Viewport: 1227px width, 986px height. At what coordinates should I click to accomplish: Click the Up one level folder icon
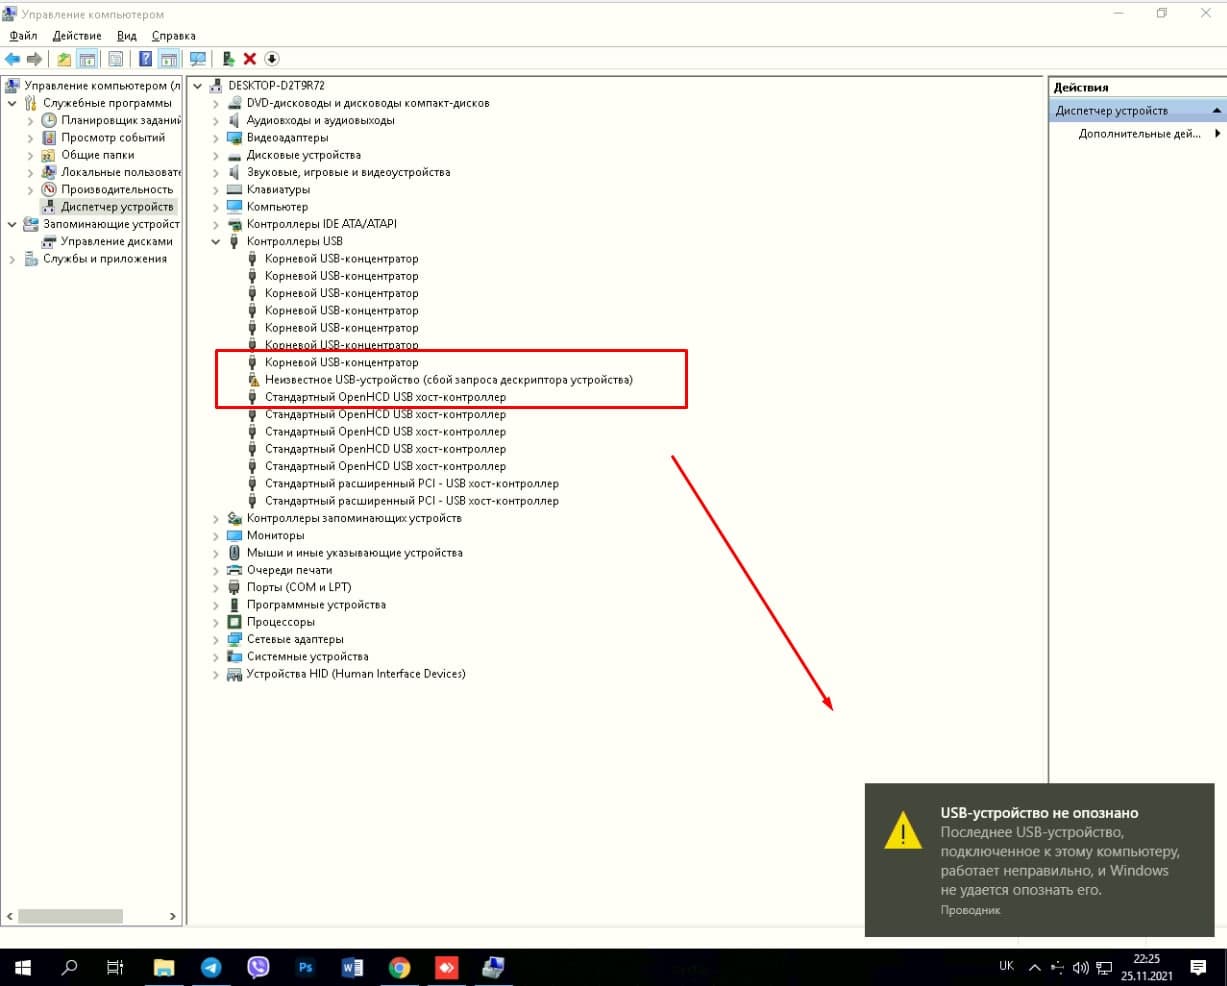coord(64,59)
